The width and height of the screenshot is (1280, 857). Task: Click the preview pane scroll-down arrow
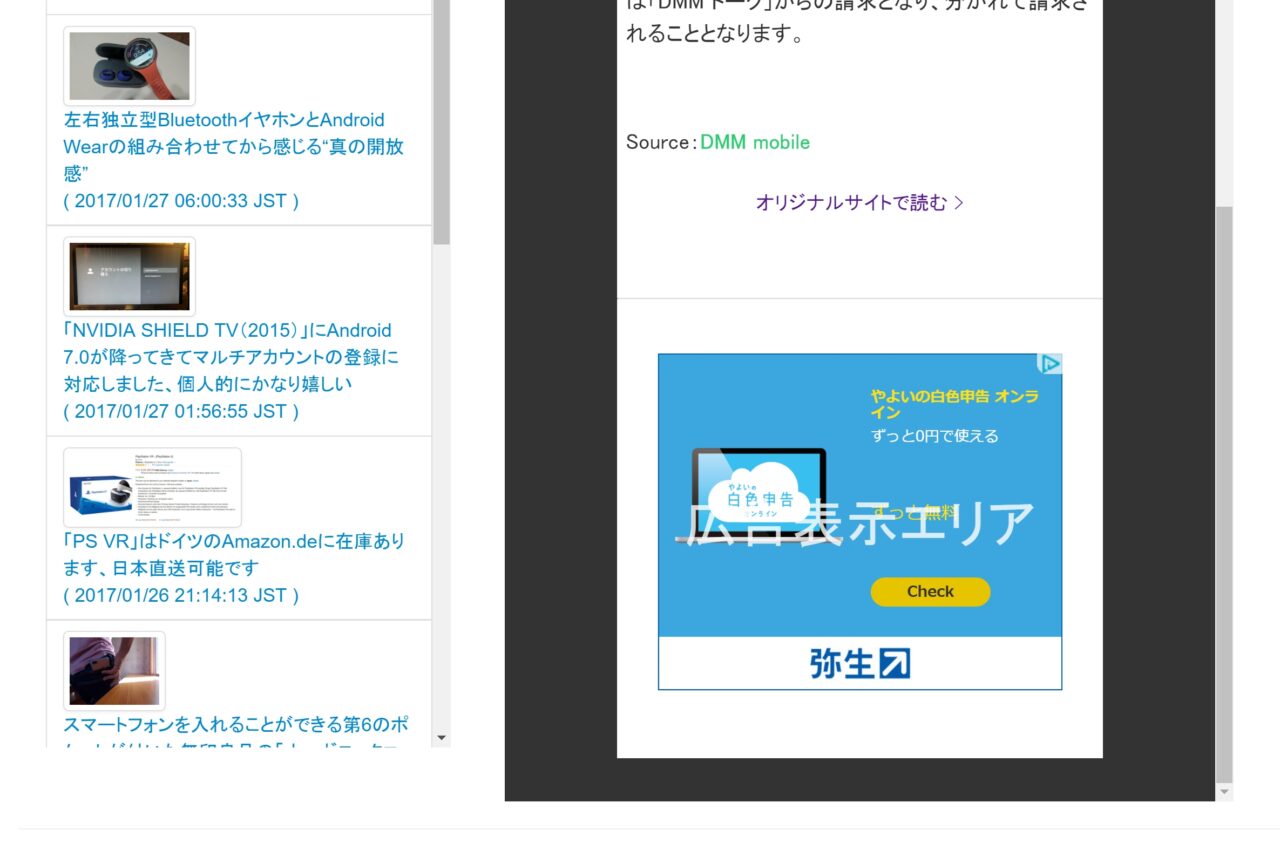[x=1224, y=792]
